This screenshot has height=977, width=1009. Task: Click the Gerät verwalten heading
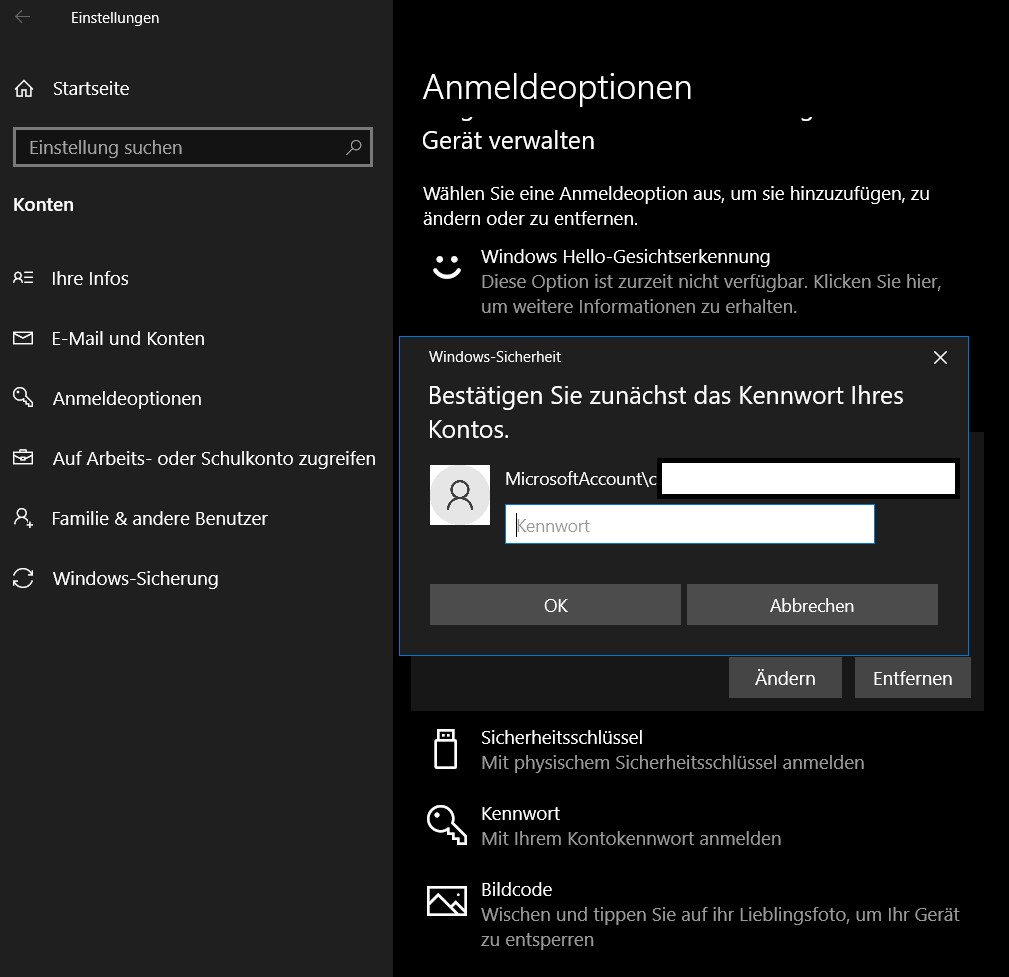coord(508,140)
